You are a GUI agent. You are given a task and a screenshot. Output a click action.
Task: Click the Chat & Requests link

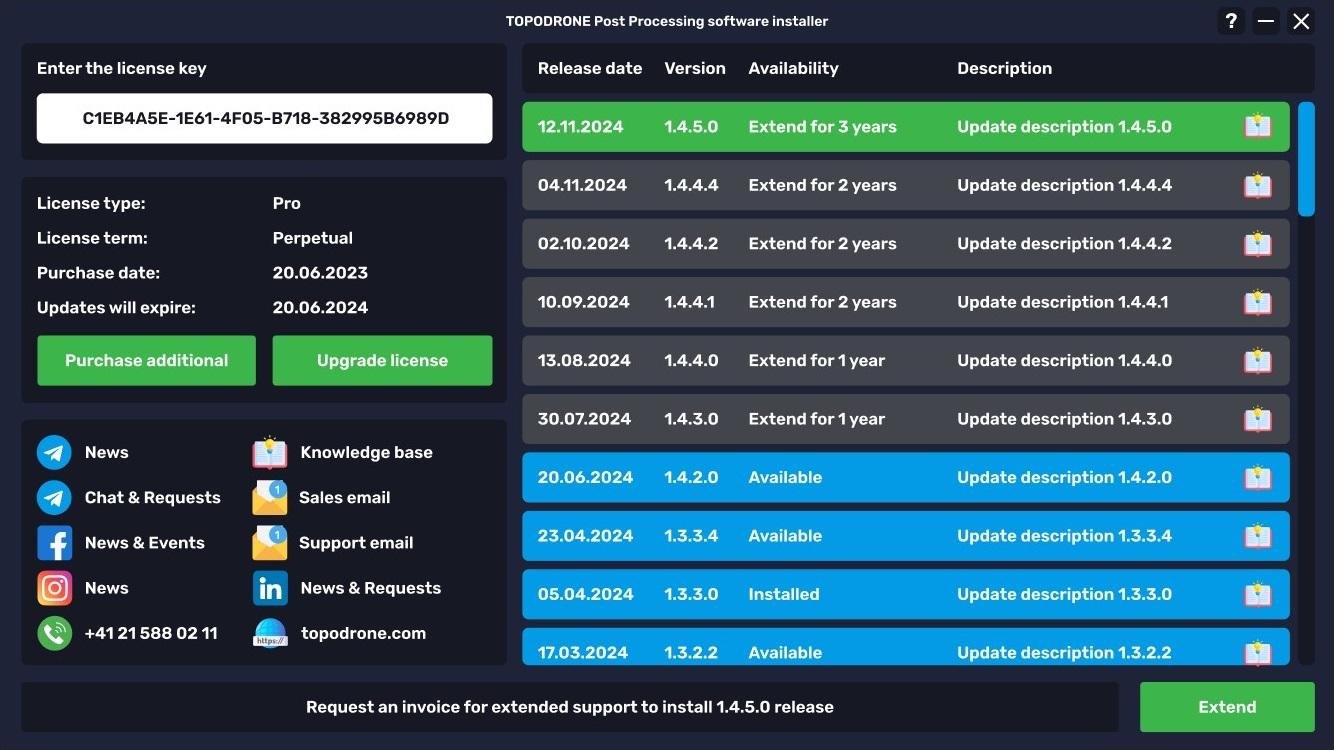click(153, 497)
